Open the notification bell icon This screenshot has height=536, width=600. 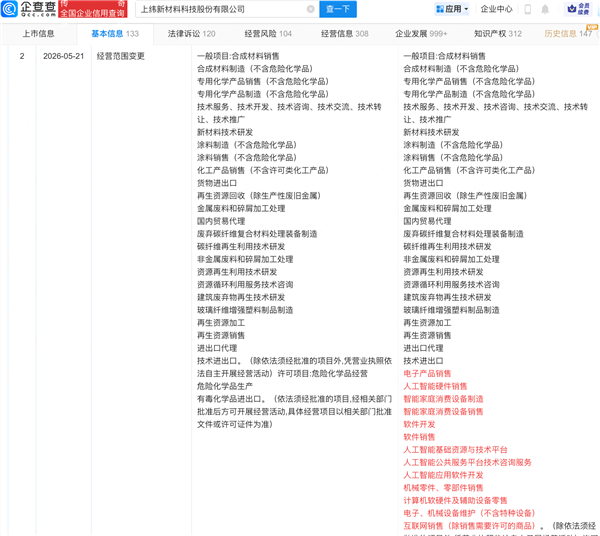coord(545,9)
